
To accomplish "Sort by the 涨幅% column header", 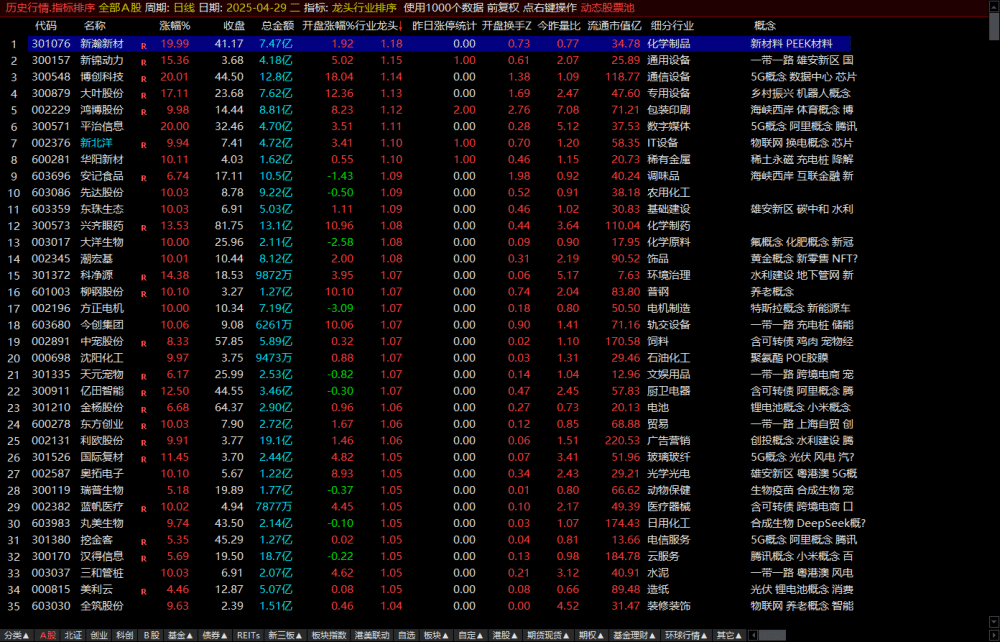I will (174, 26).
